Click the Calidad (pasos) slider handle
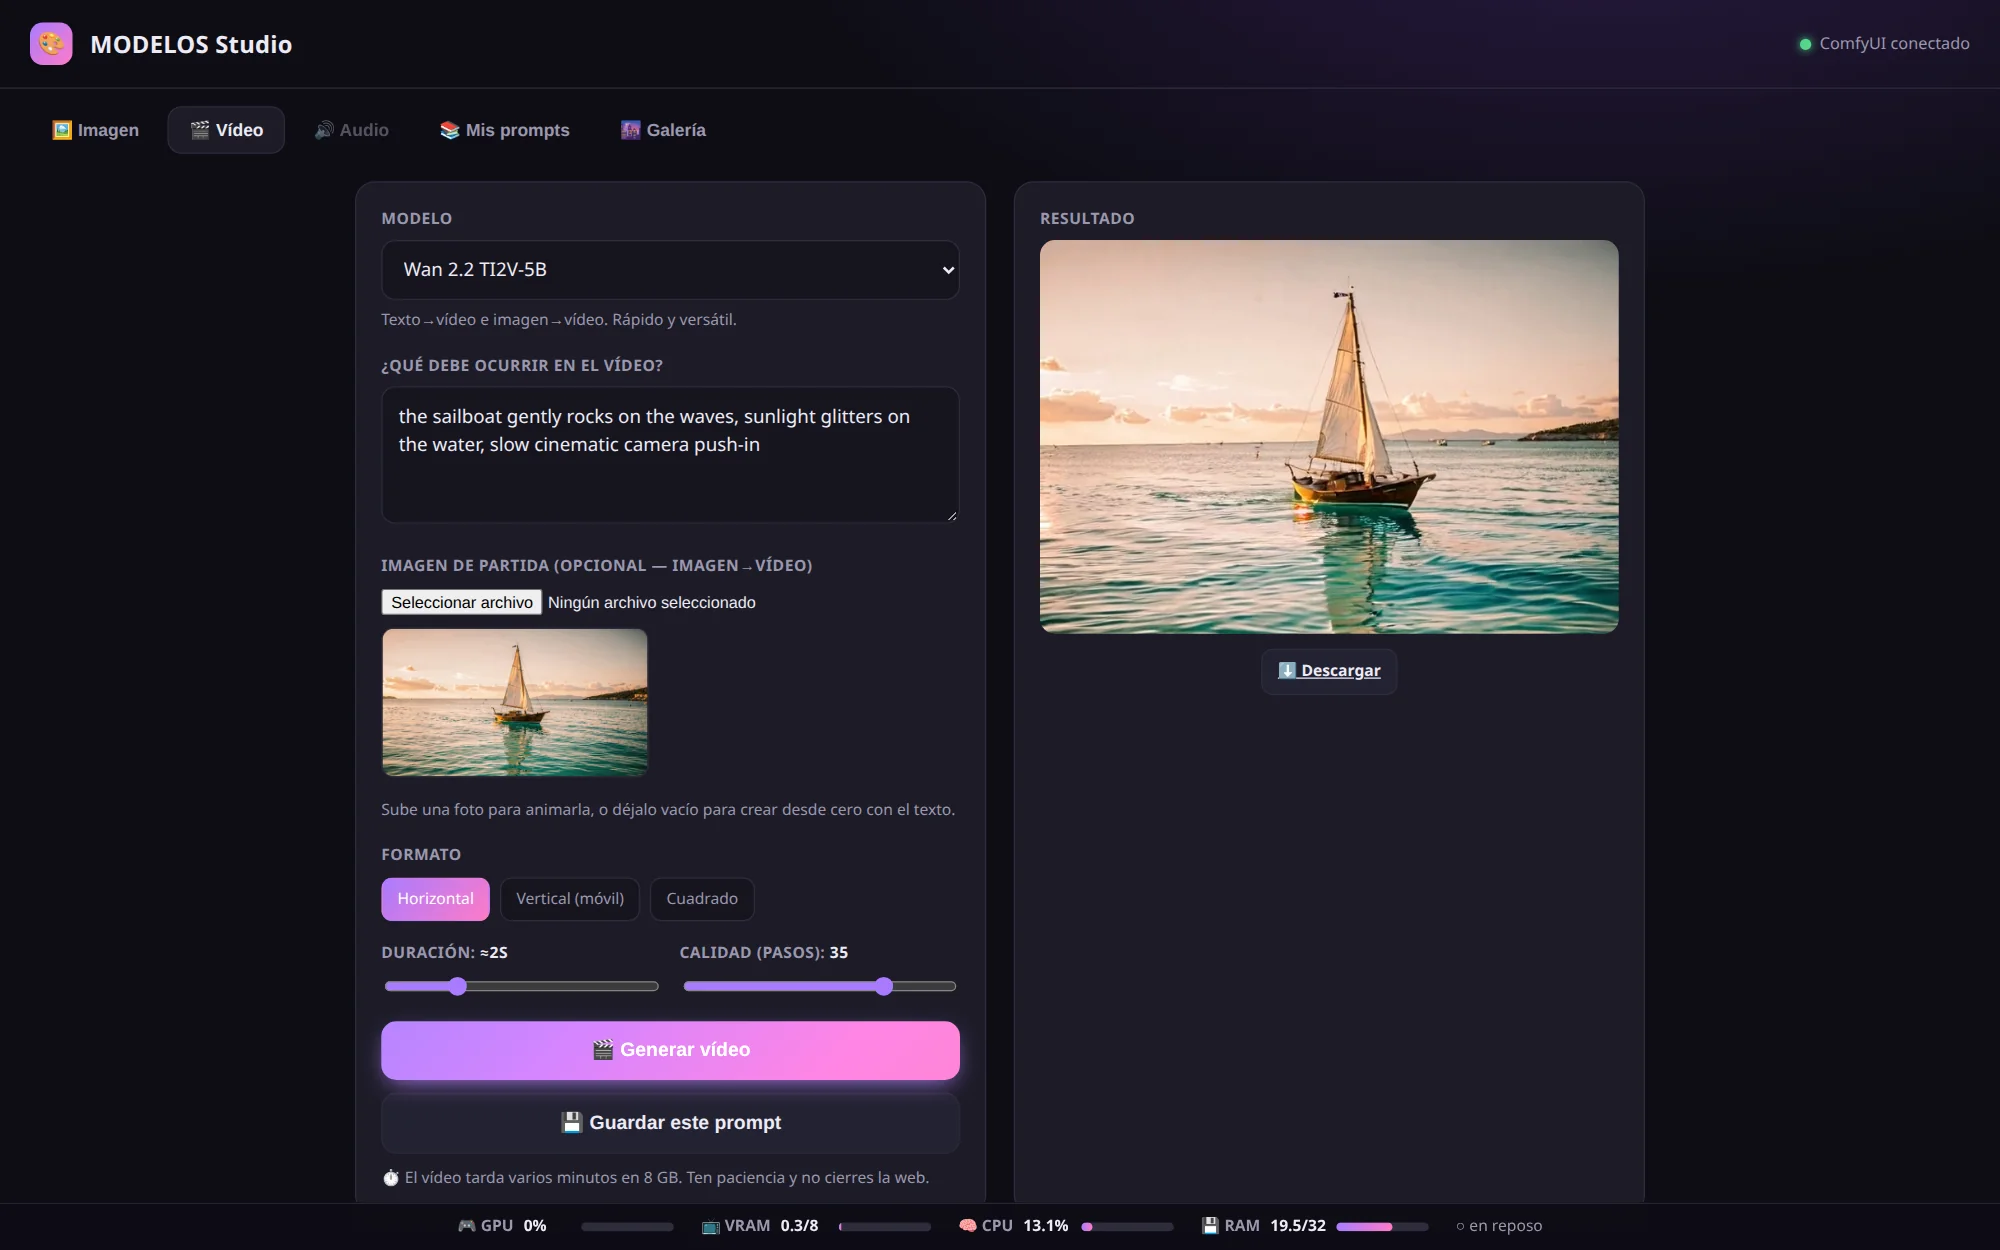2000x1250 pixels. click(x=884, y=987)
